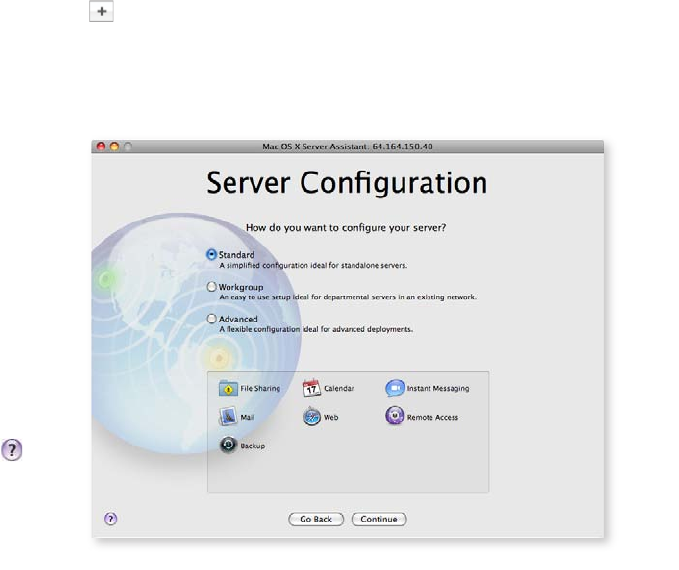
Task: Choose the Workgroup configuration option
Action: 211,287
